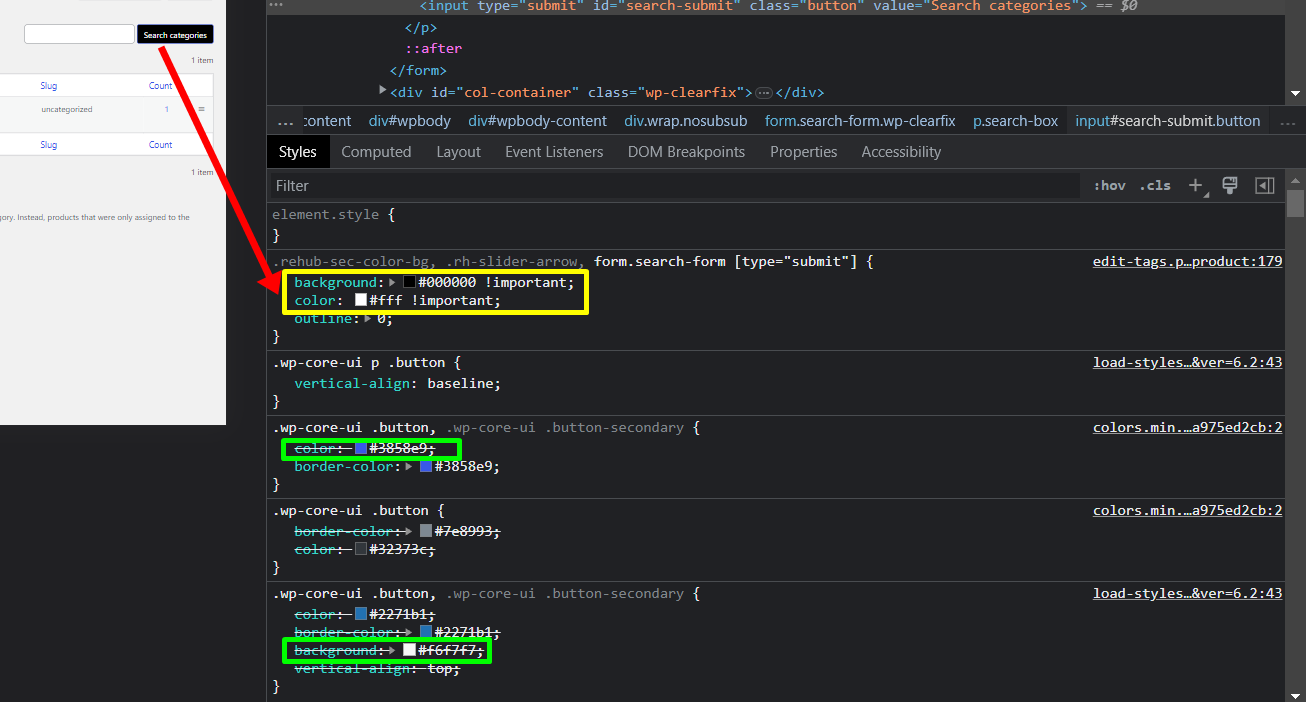The width and height of the screenshot is (1306, 702).
Task: Open load-styles source link for #2271b1 rule
Action: tap(1187, 593)
